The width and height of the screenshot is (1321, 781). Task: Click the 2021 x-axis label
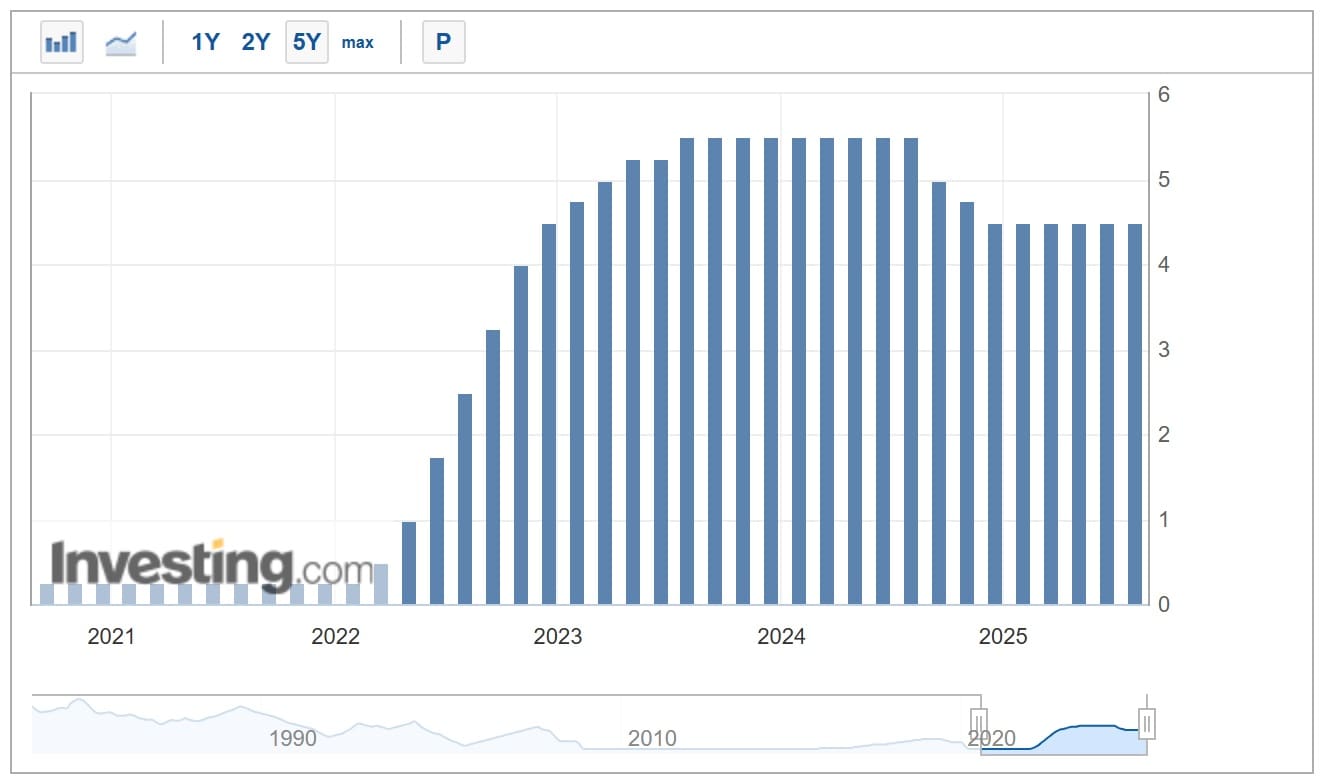click(x=111, y=637)
